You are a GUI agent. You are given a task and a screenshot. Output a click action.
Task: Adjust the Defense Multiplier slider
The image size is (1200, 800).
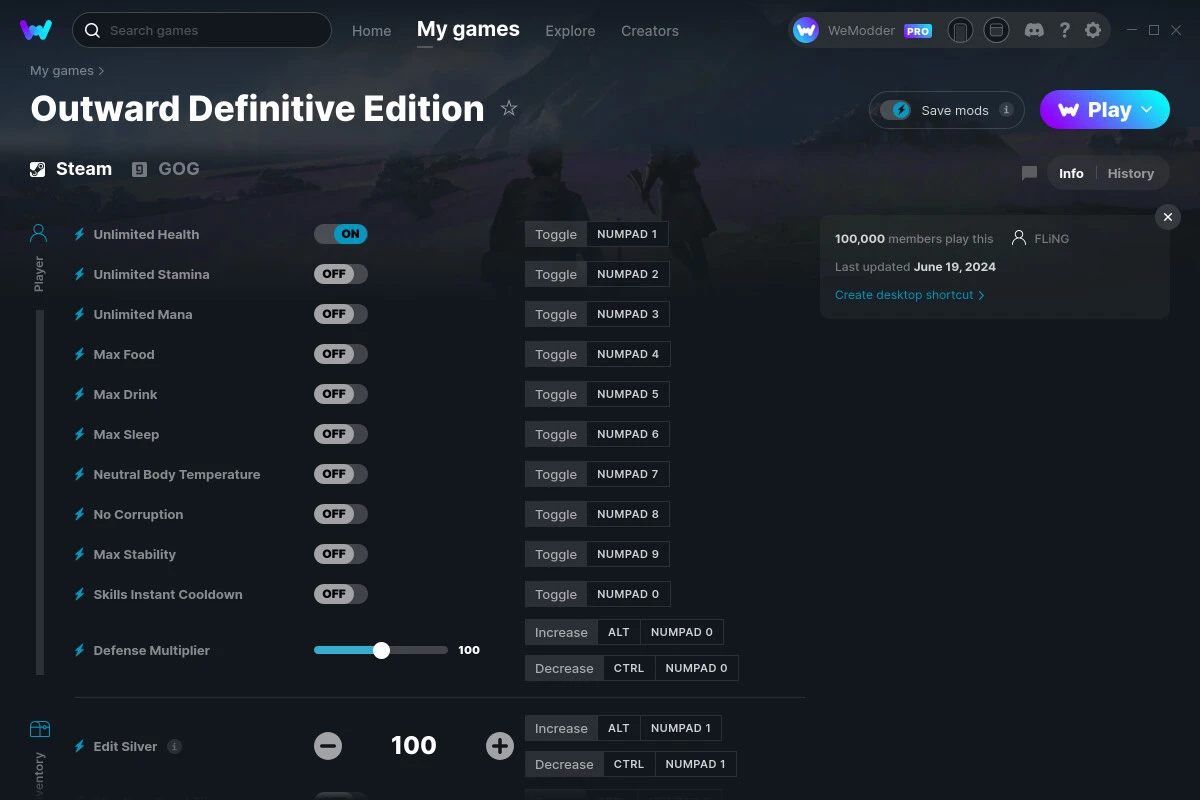381,650
